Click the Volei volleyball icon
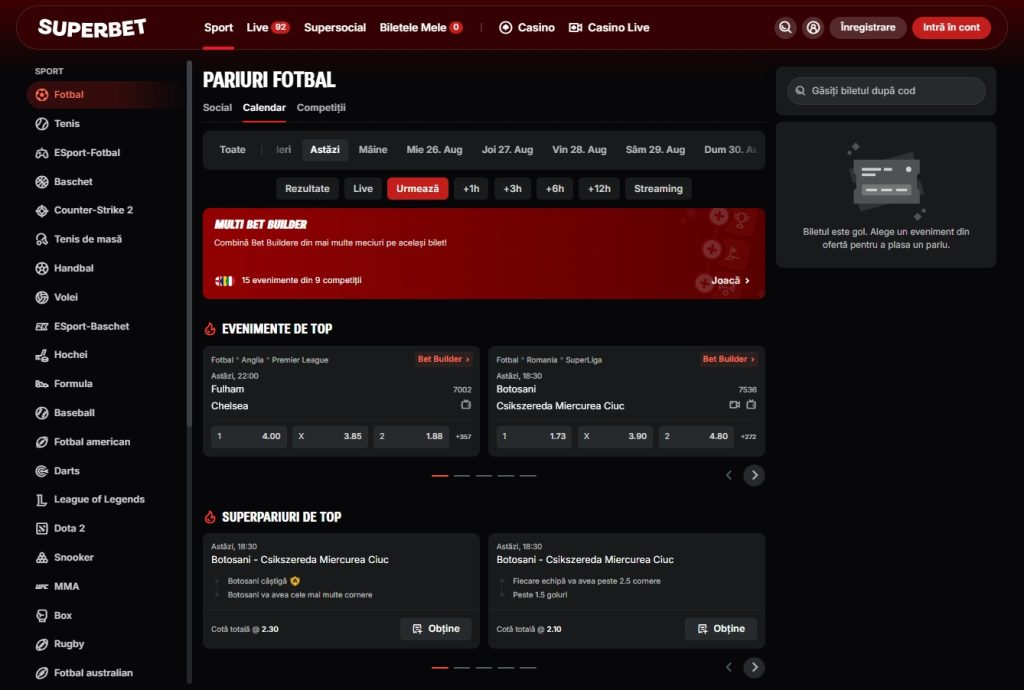 (42, 297)
